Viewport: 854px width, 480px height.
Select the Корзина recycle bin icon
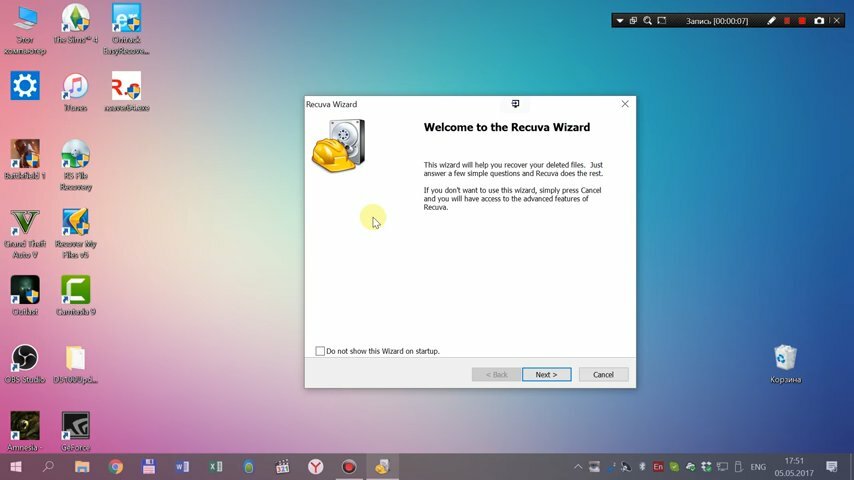point(785,364)
